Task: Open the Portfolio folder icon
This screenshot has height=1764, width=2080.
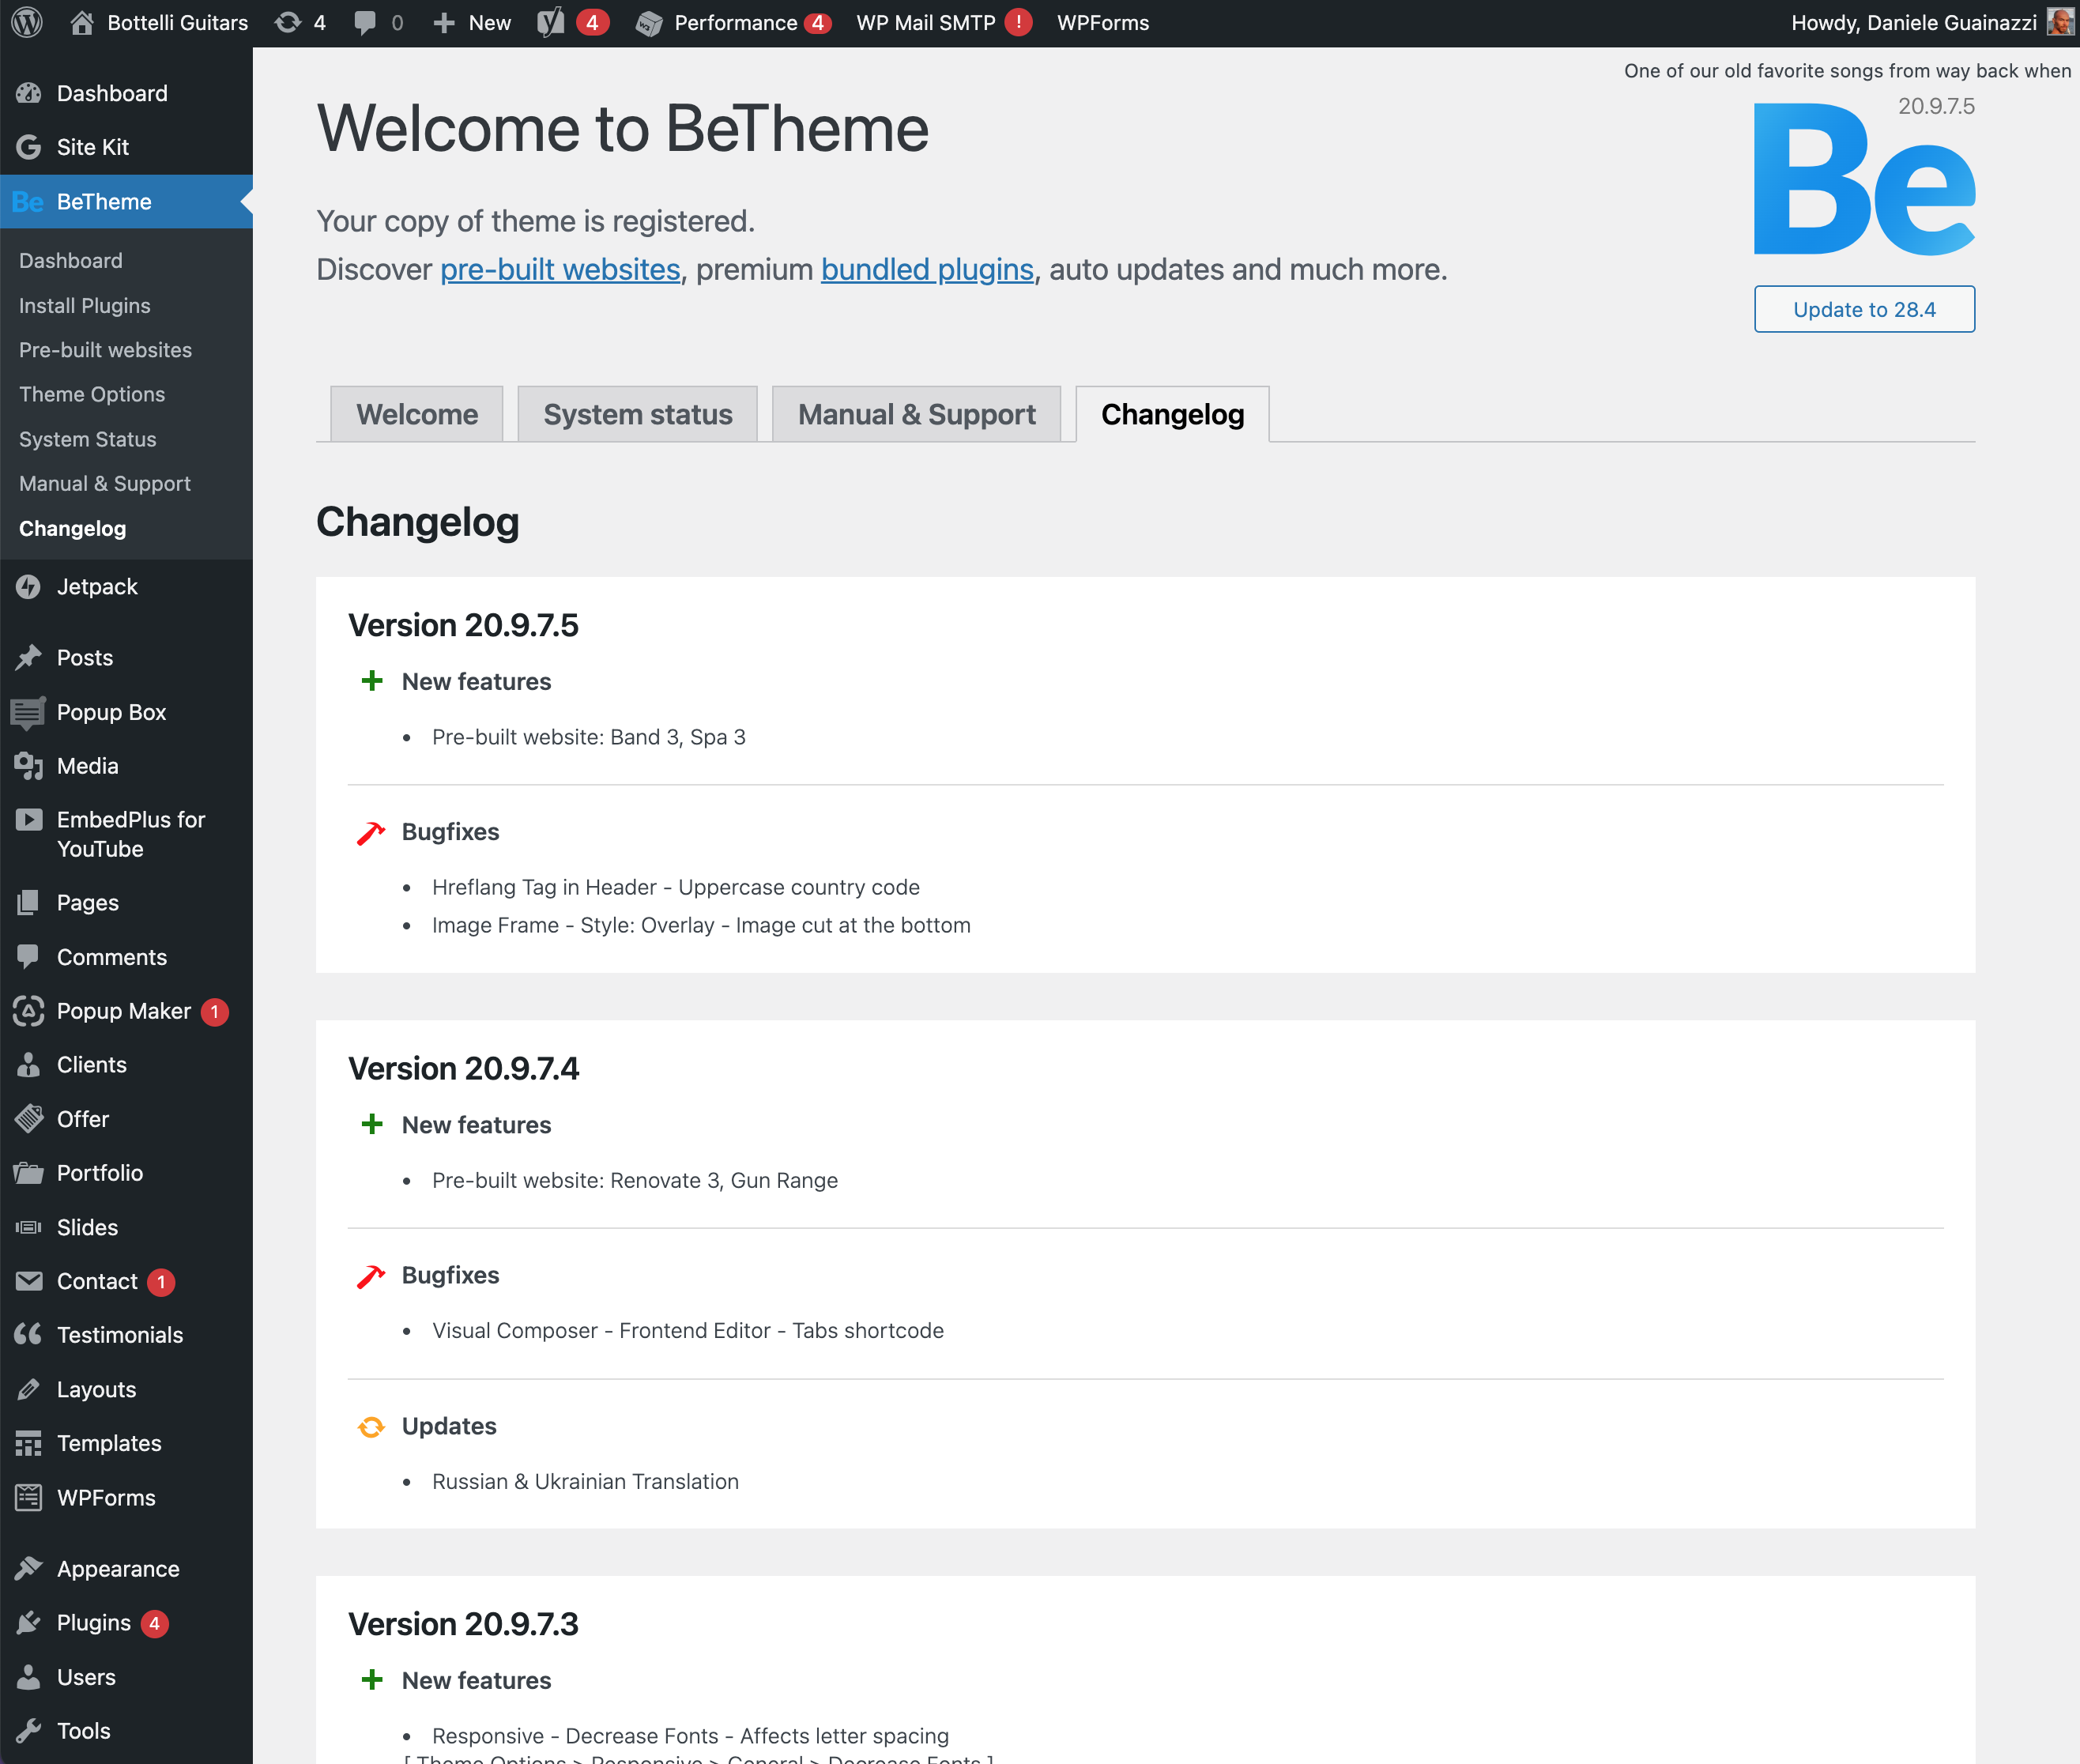Action: click(x=28, y=1173)
